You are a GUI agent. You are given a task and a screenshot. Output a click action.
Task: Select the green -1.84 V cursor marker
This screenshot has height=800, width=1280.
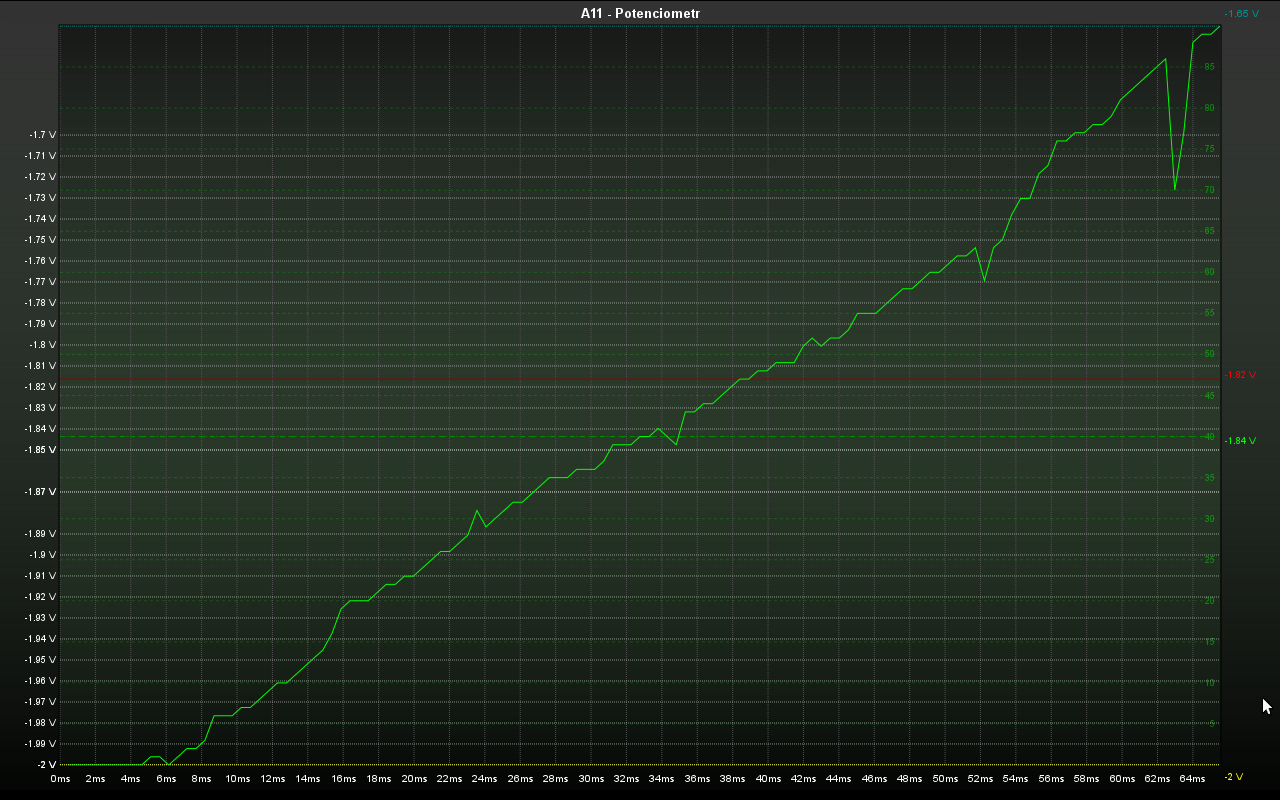[1240, 441]
